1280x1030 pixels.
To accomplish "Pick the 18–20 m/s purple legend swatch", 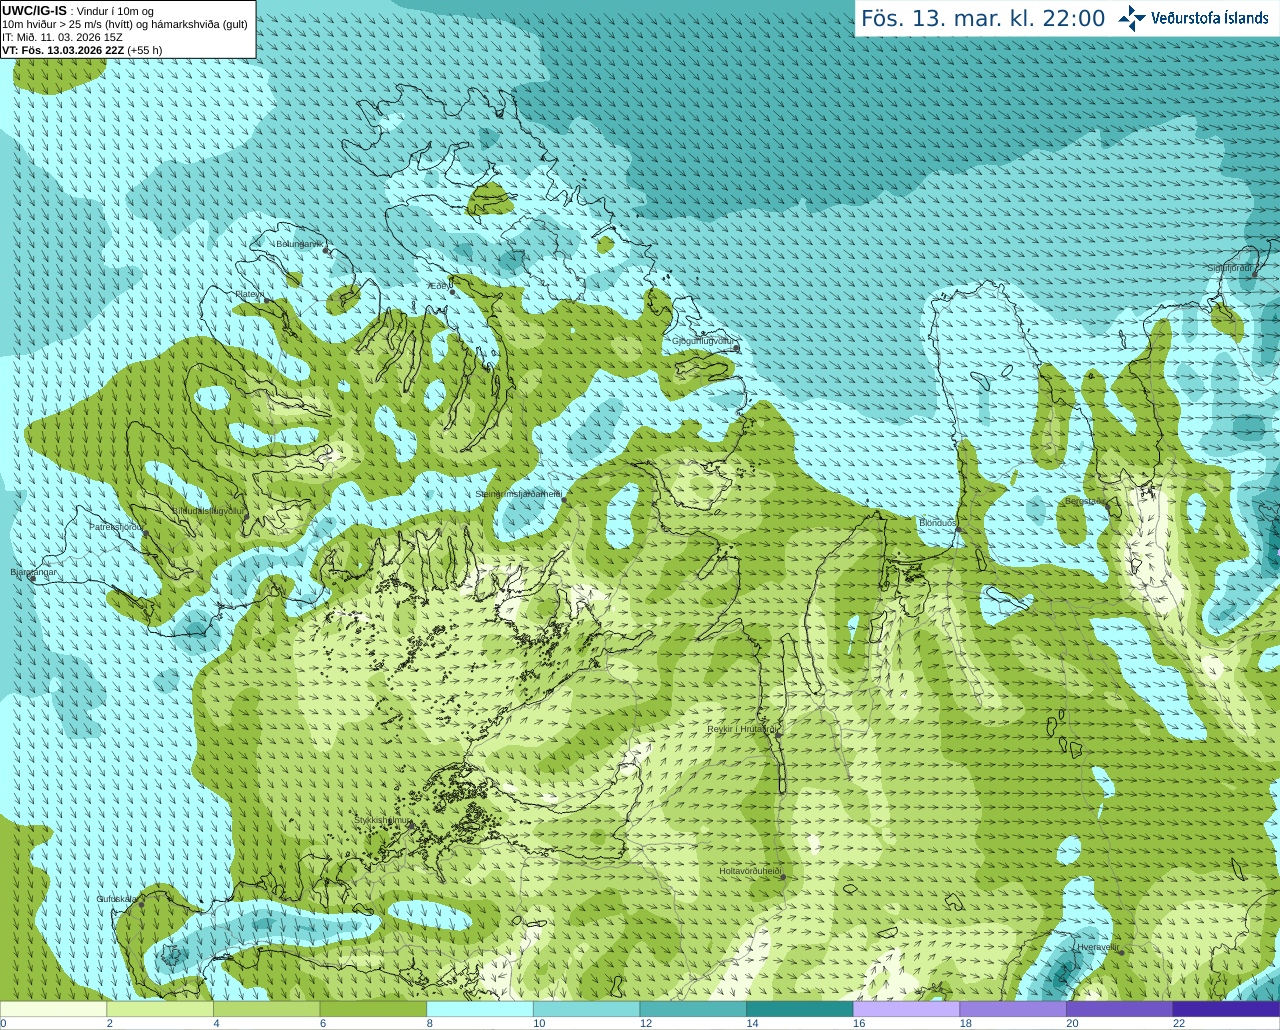I will pyautogui.click(x=1013, y=1009).
